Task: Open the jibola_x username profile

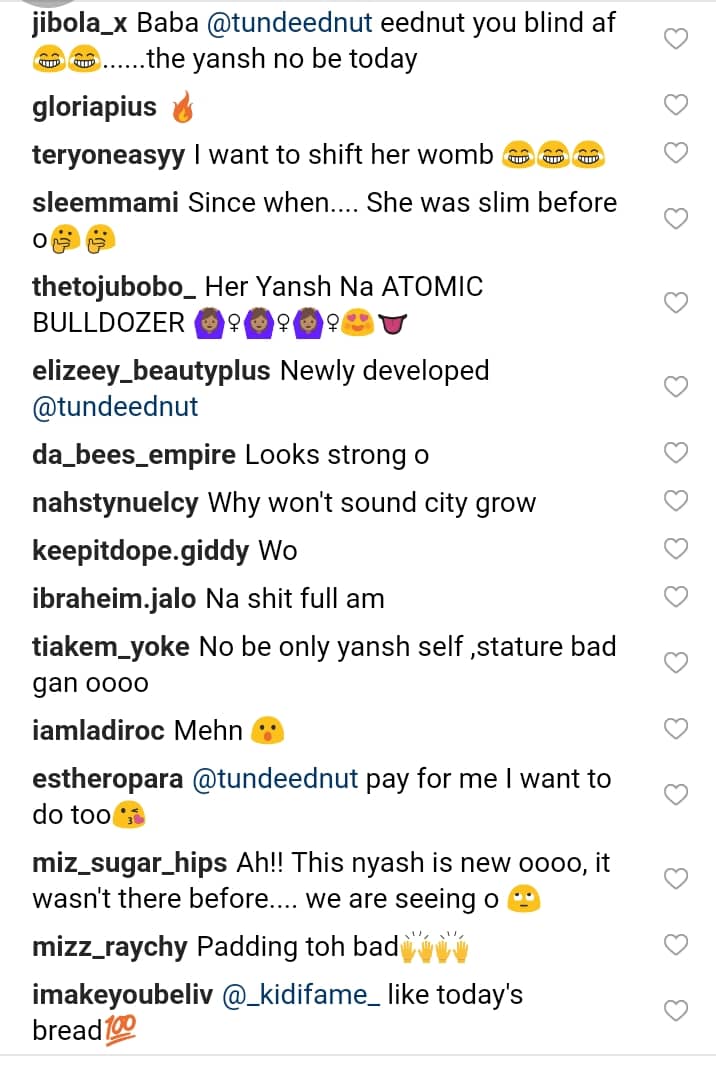Action: click(x=80, y=23)
